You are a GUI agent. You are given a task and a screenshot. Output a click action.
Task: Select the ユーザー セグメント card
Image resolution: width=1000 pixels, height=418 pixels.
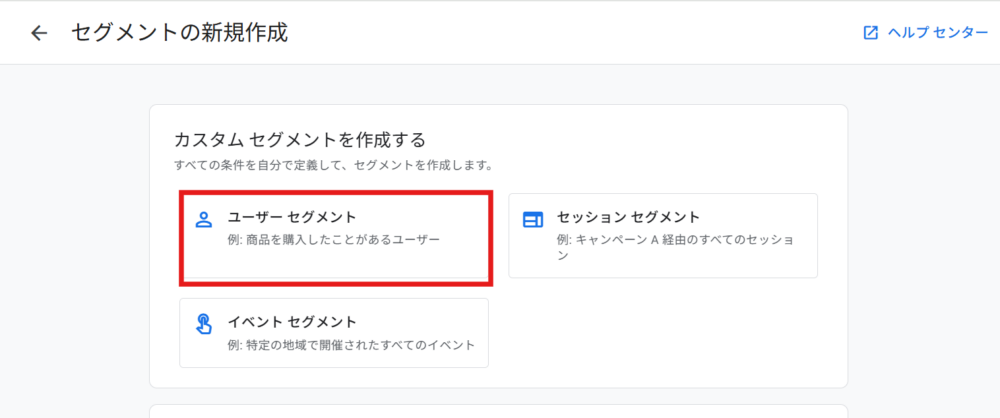point(334,238)
